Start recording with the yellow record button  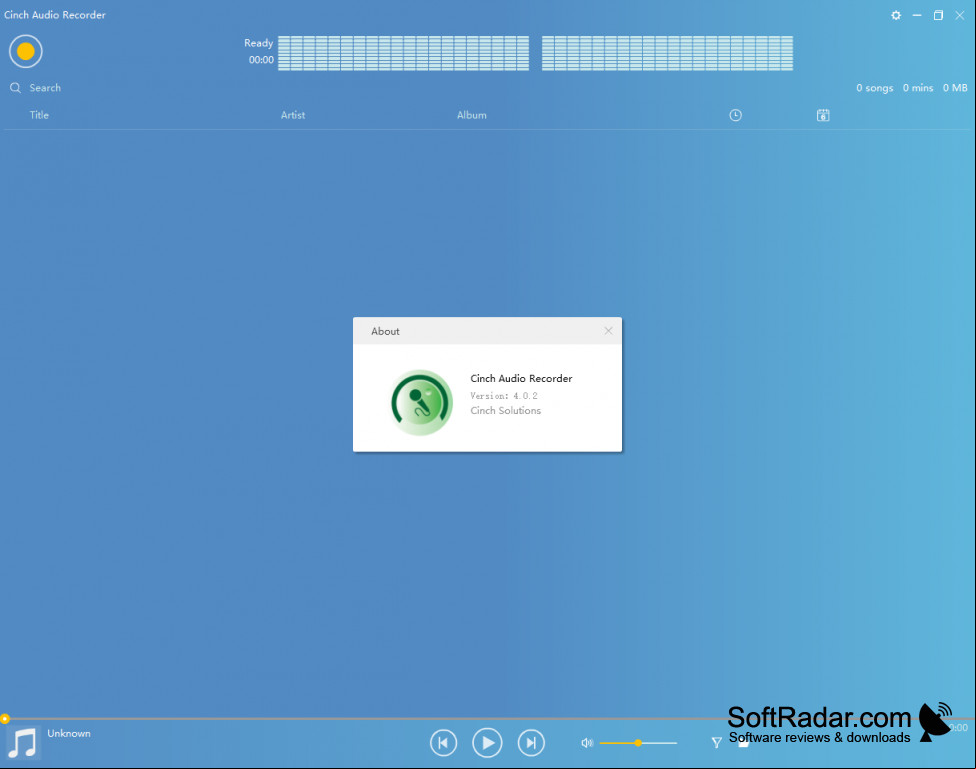click(26, 51)
